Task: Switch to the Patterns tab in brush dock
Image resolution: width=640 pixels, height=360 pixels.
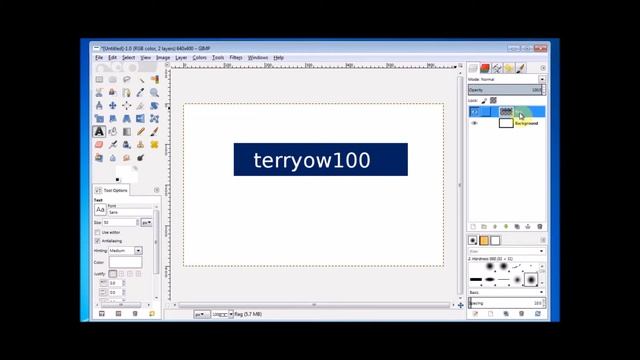Action: click(484, 240)
